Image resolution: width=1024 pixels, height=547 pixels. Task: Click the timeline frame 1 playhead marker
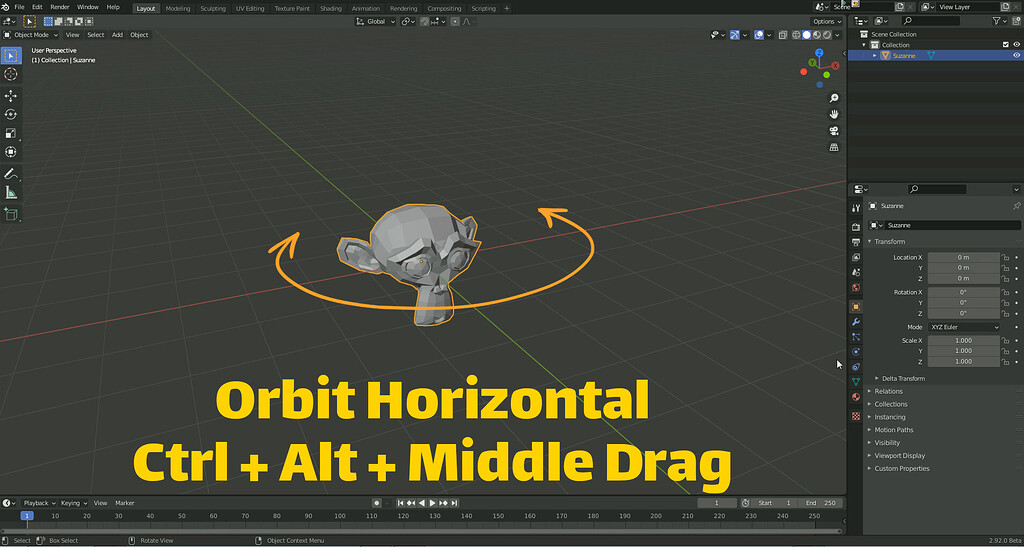pyautogui.click(x=27, y=516)
